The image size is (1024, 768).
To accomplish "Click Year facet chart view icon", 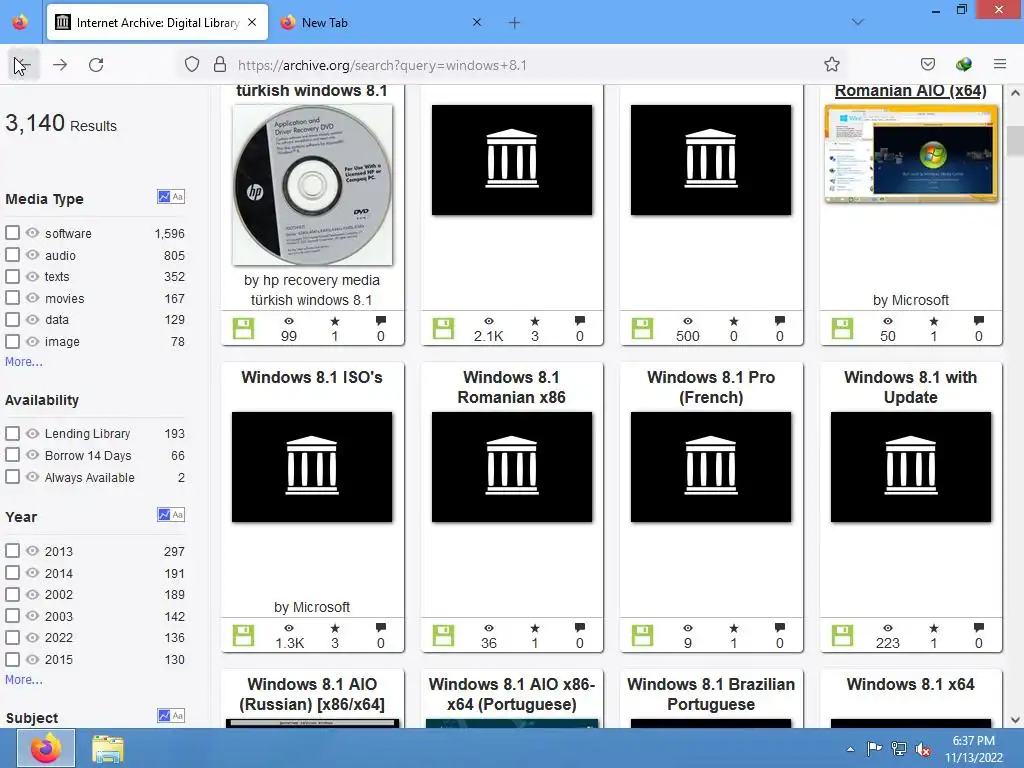I will click(x=164, y=515).
